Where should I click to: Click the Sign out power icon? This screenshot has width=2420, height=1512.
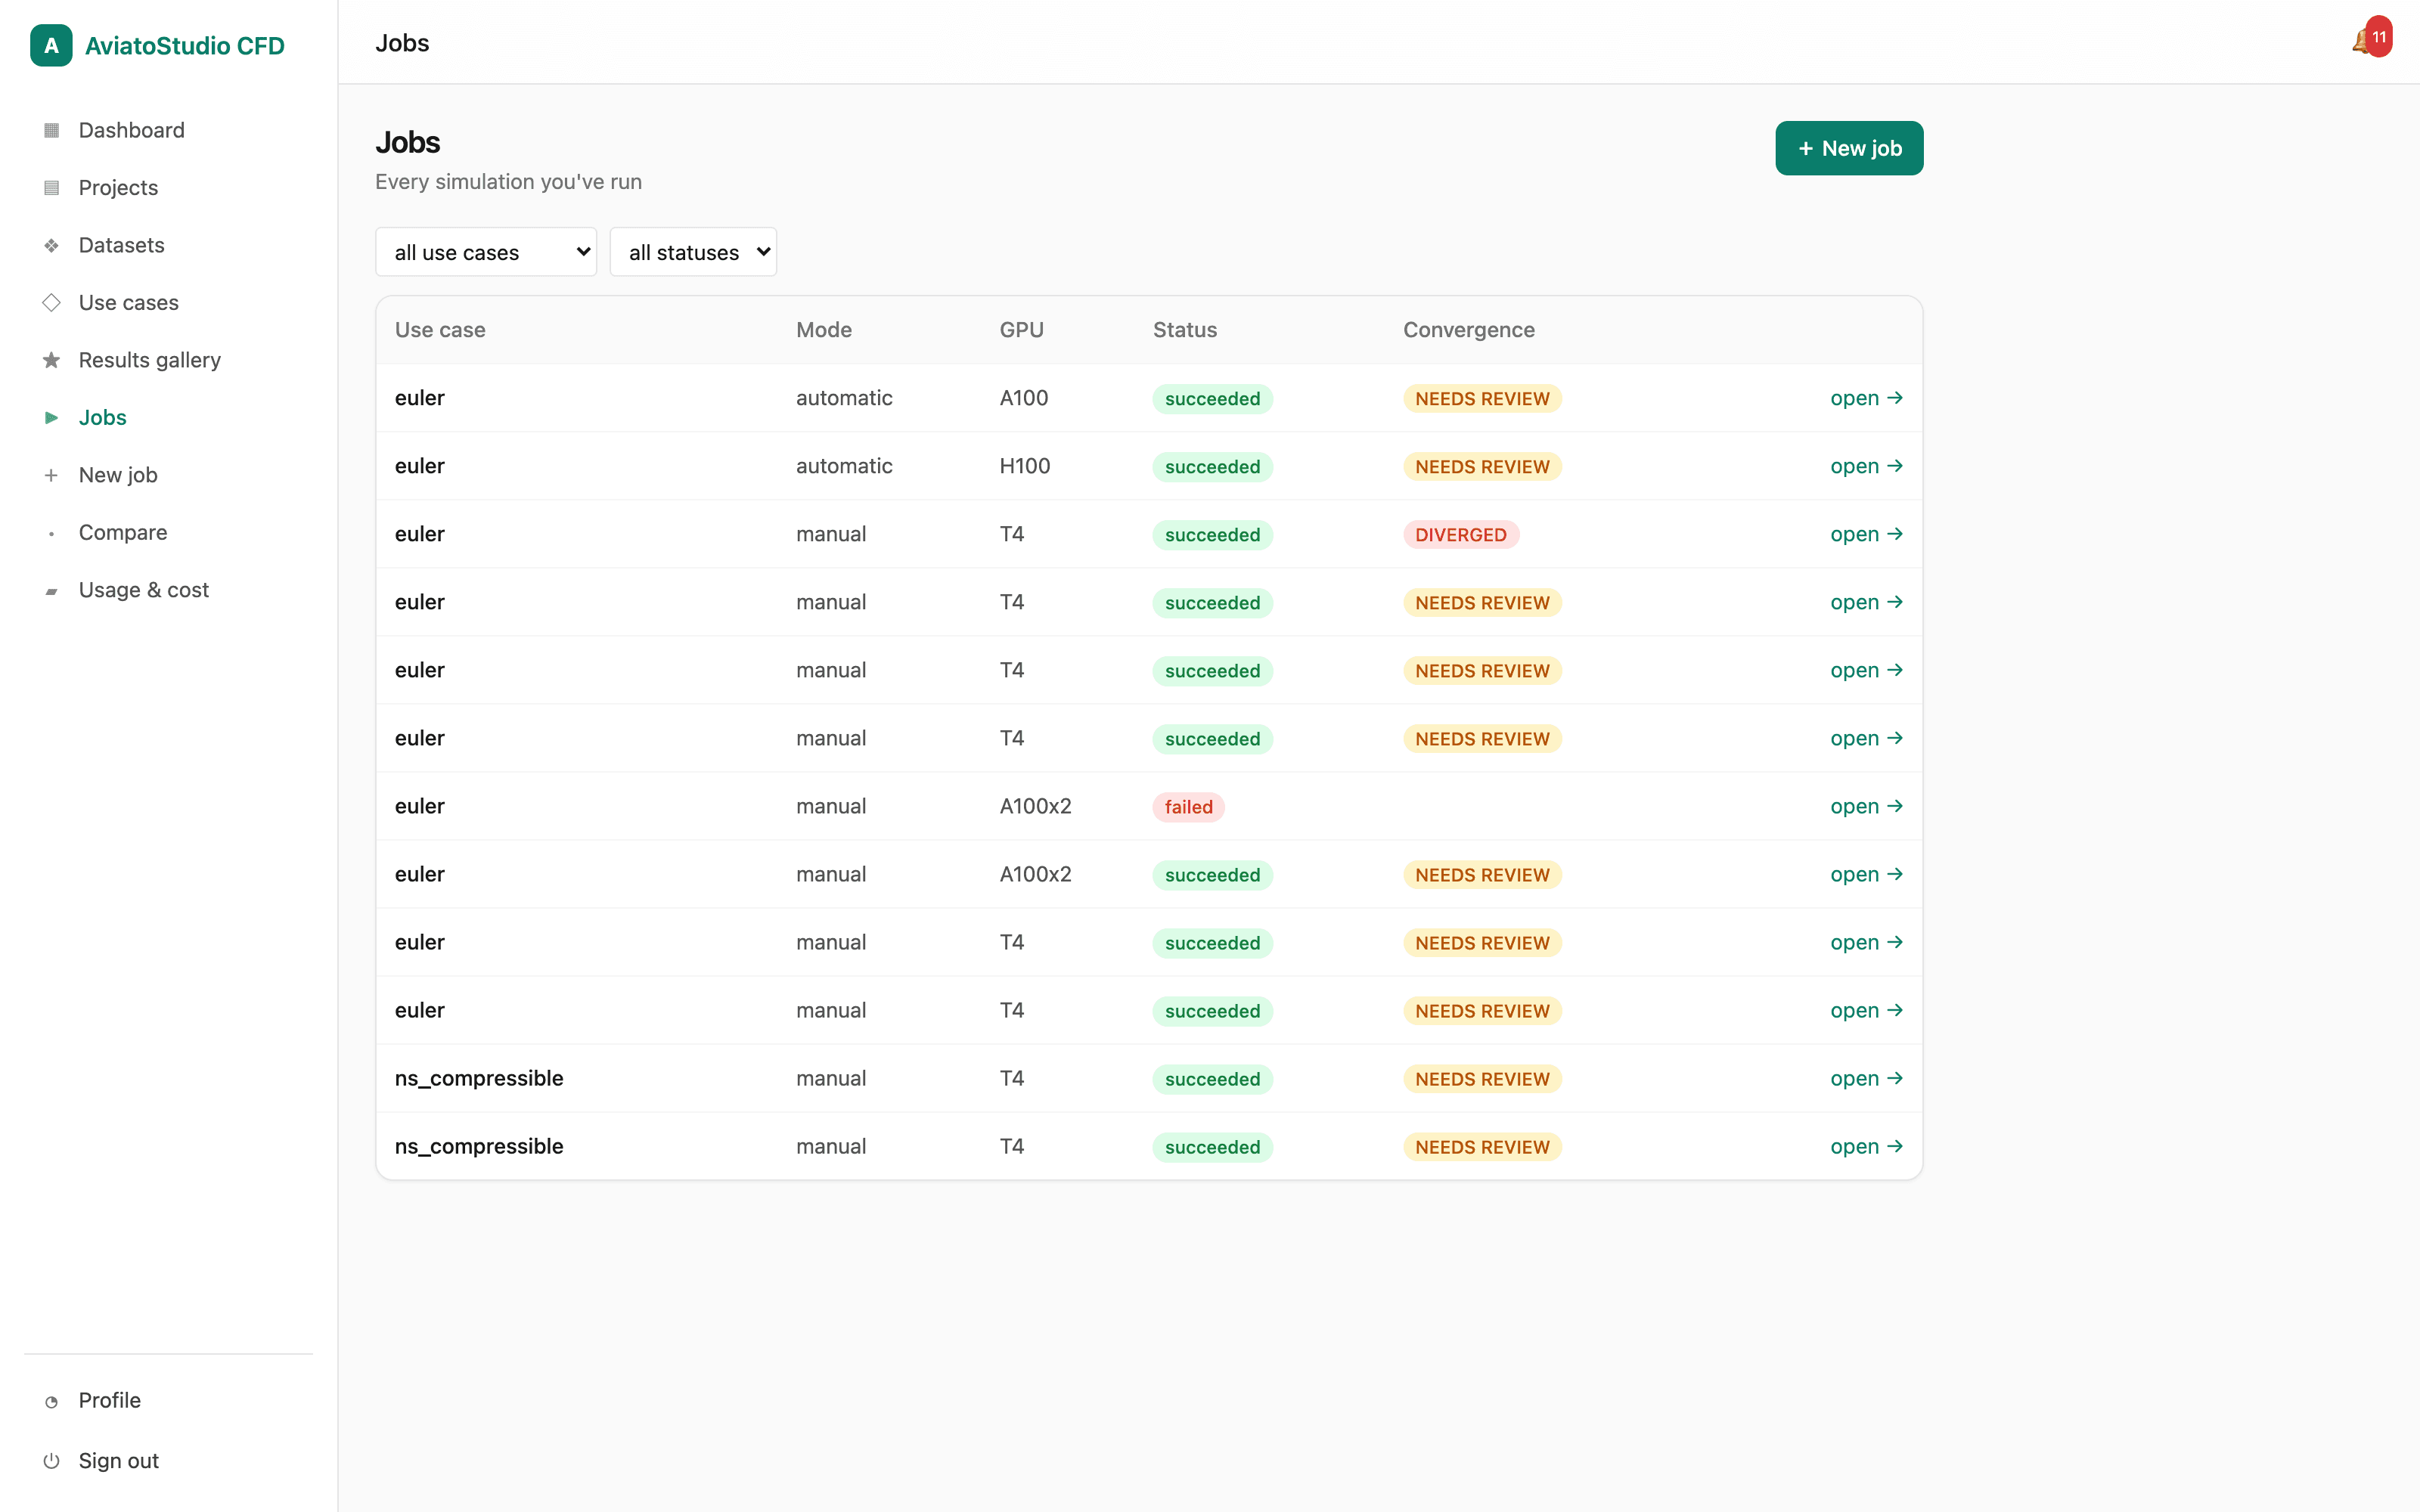[51, 1461]
